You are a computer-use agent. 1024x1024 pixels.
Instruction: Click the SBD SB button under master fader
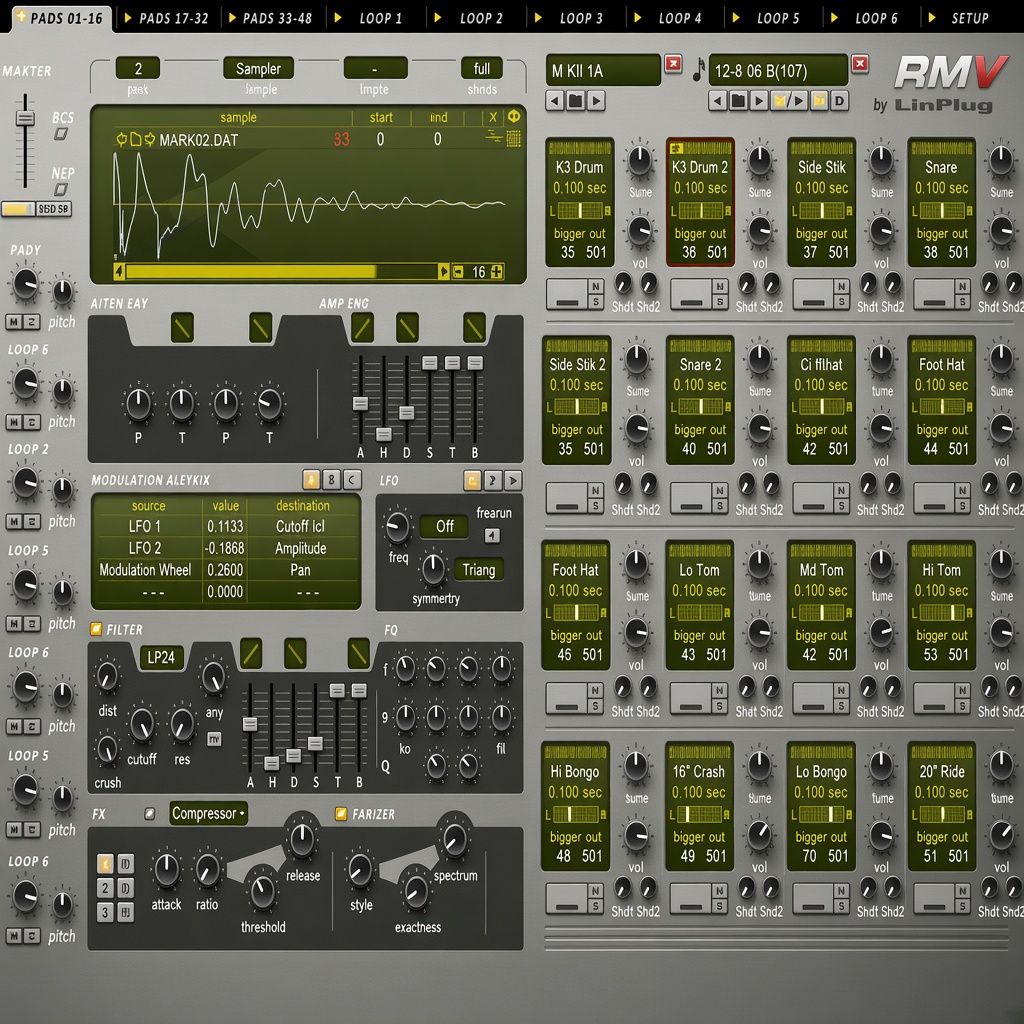pyautogui.click(x=54, y=209)
